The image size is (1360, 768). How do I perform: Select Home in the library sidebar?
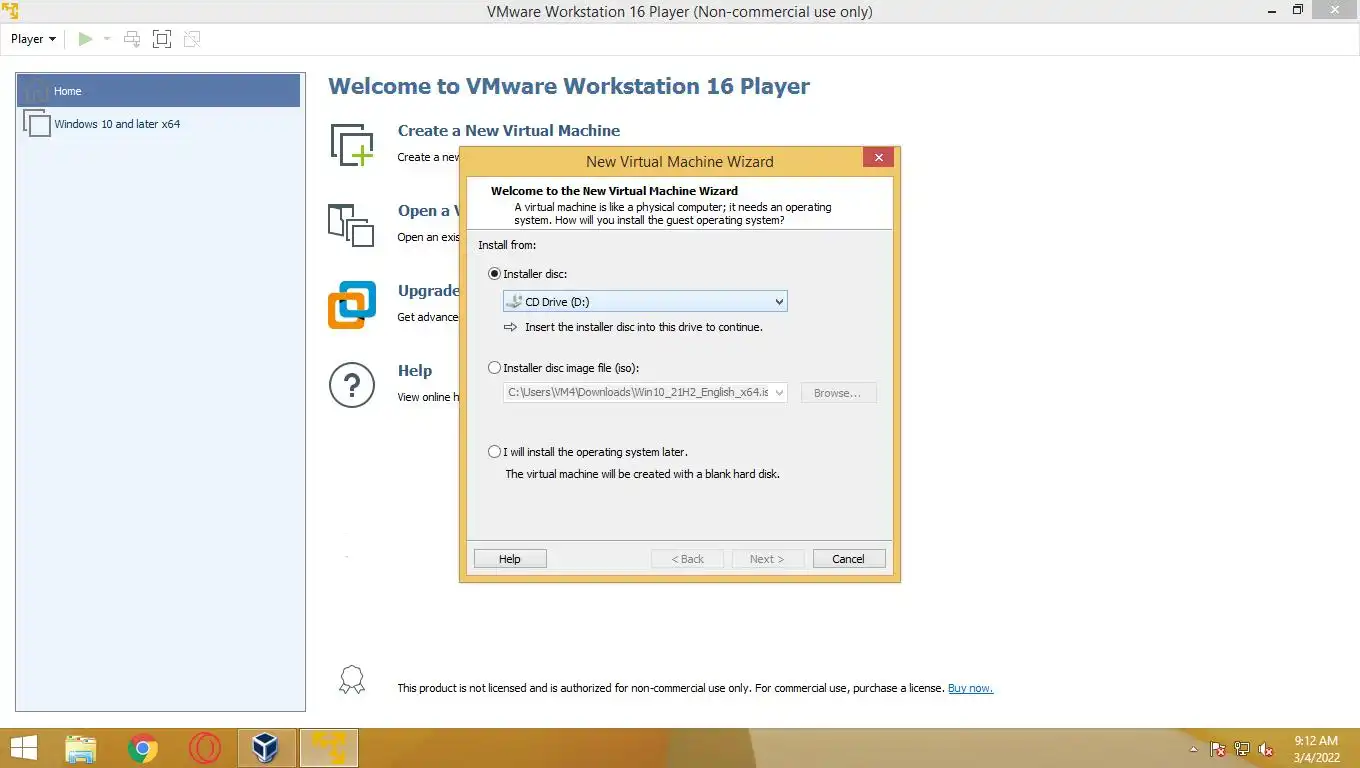click(x=158, y=91)
